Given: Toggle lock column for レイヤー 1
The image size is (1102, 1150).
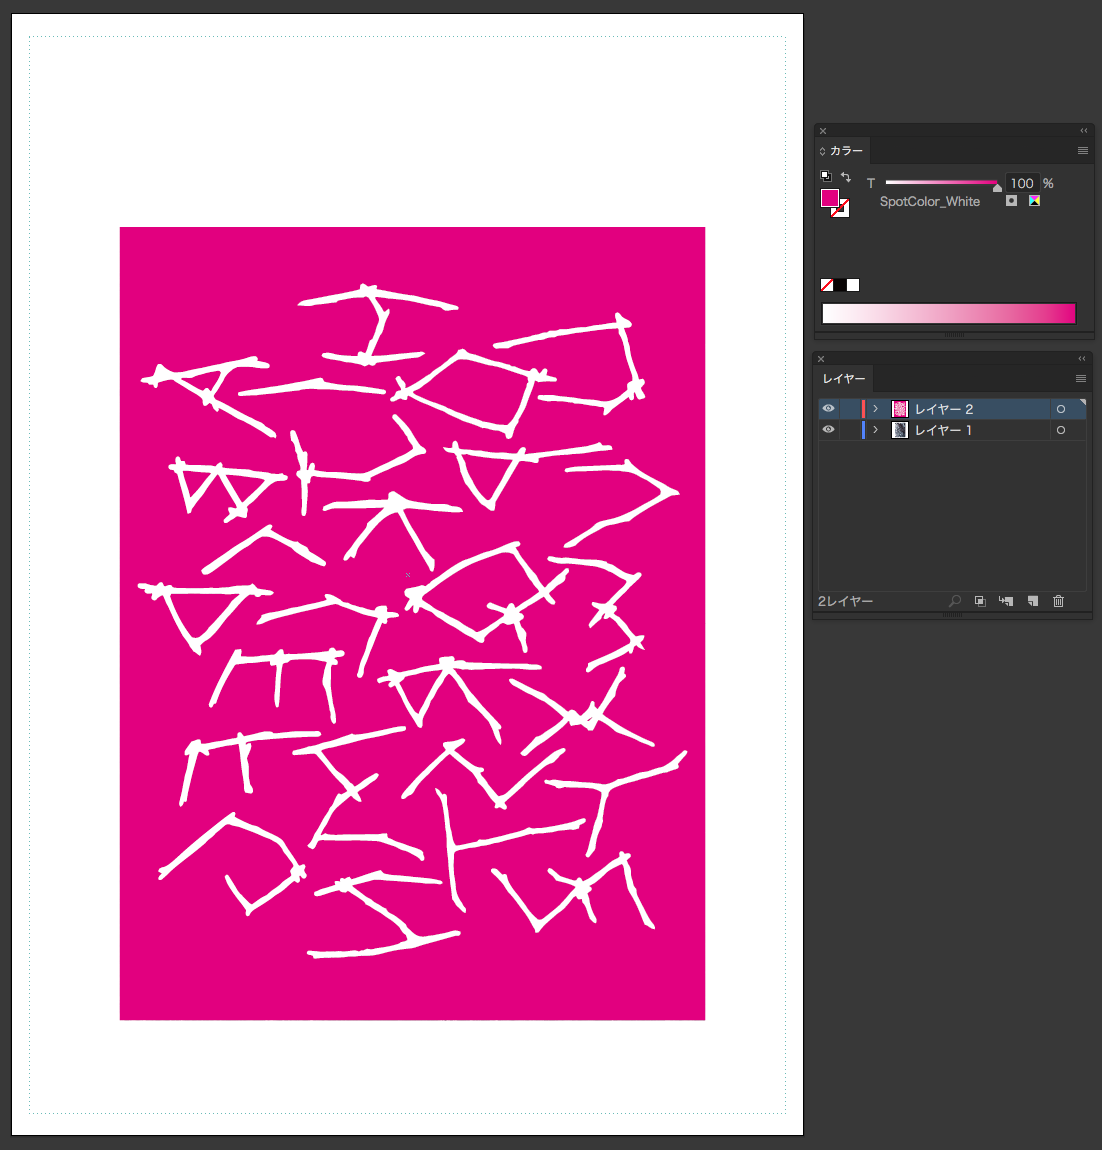Looking at the screenshot, I should [x=849, y=430].
